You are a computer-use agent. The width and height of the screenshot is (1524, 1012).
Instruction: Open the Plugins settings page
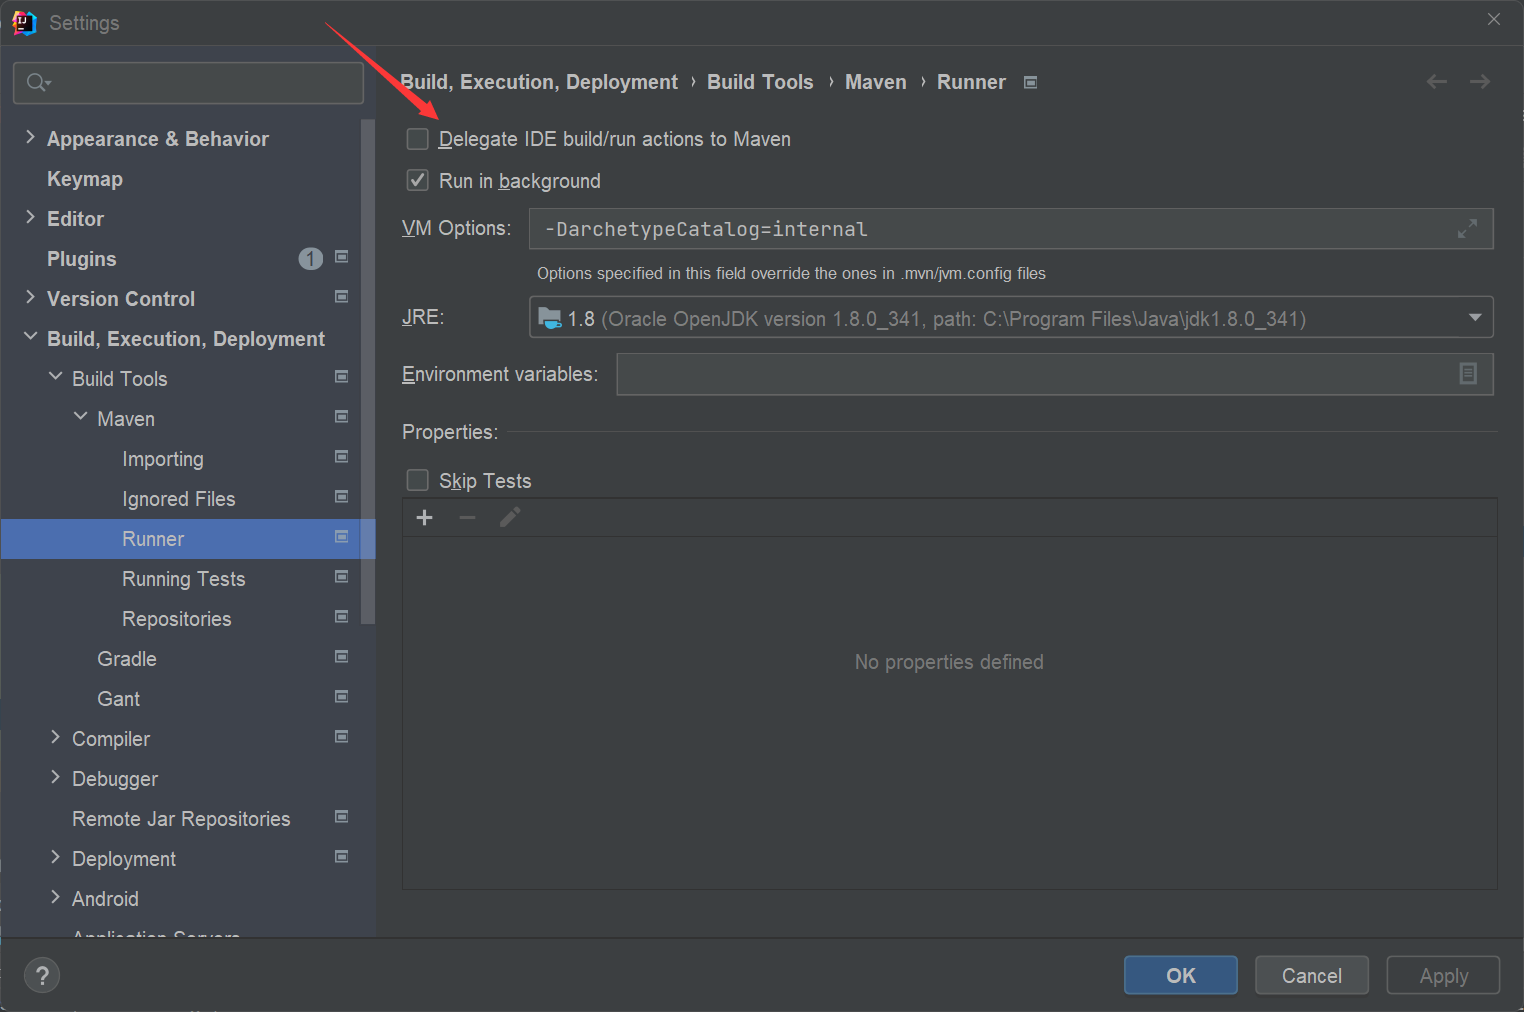pos(82,259)
